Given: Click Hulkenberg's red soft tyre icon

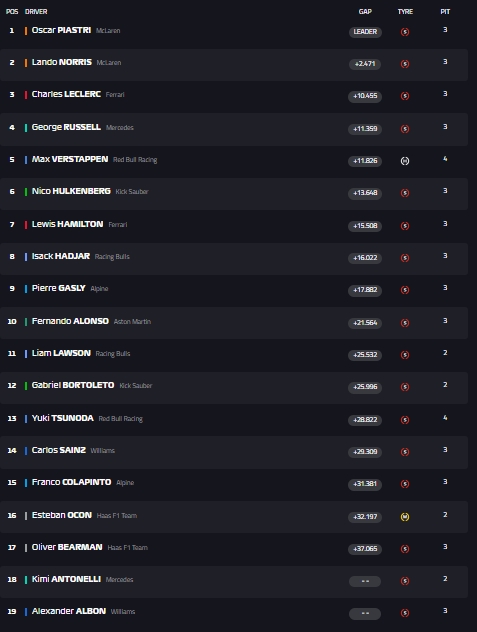Looking at the screenshot, I should click(405, 193).
